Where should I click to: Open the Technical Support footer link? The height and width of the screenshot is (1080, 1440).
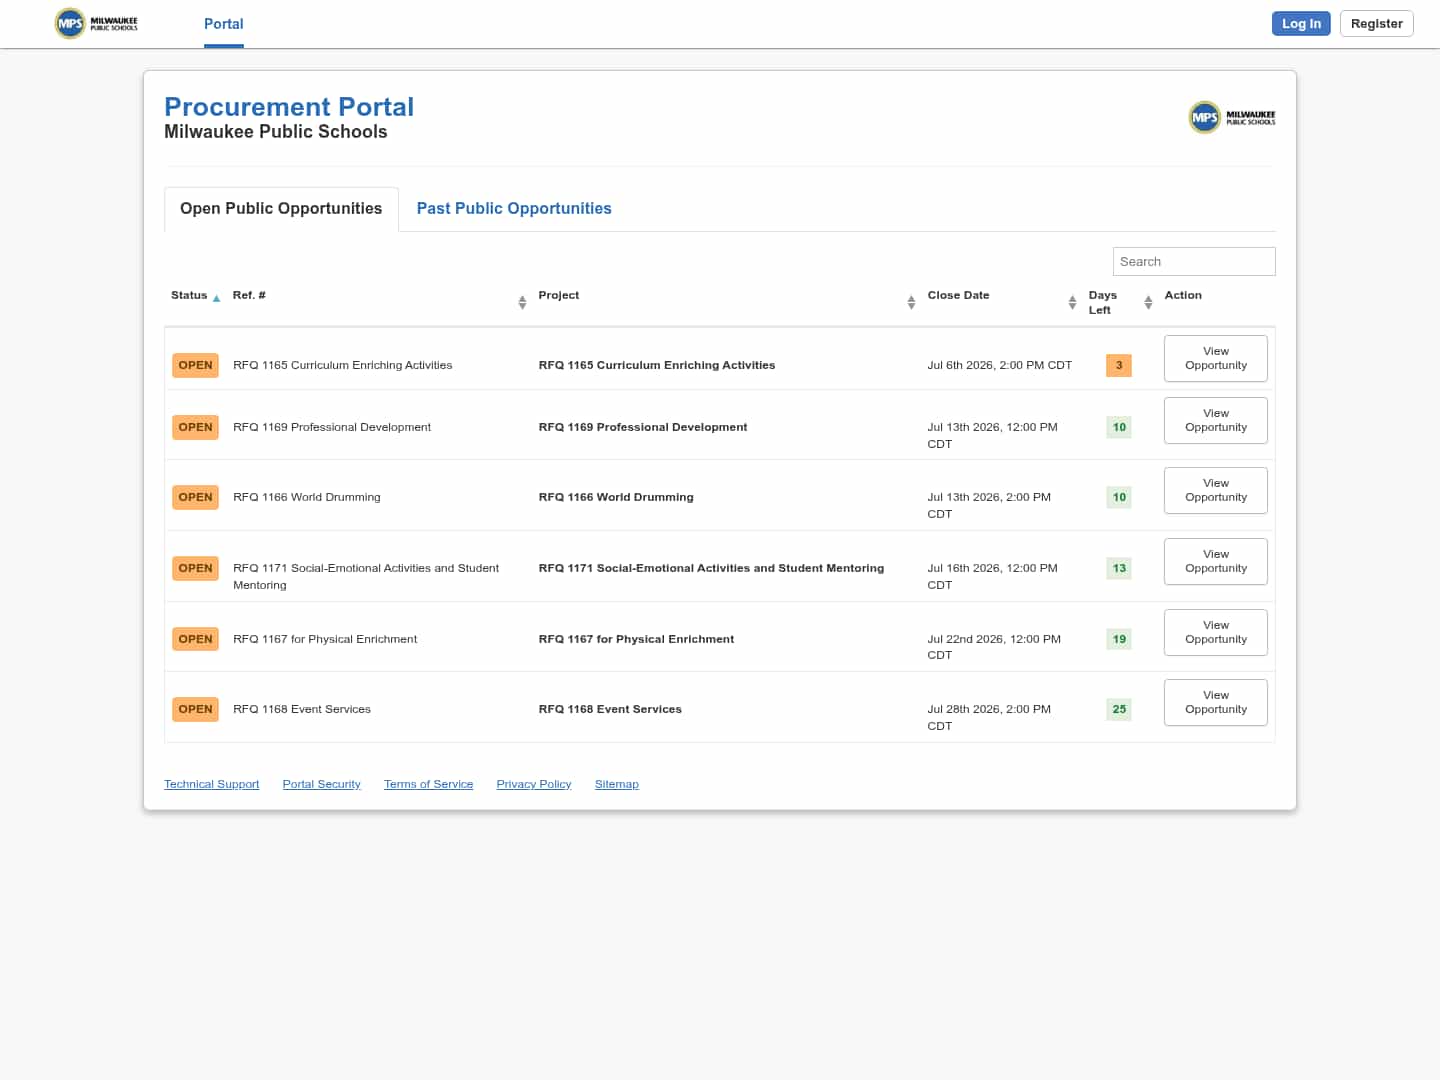212,784
